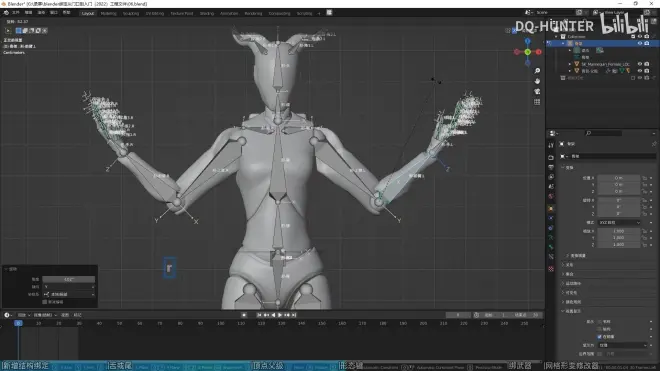Open the Render properties tab
The image size is (660, 371).
click(x=551, y=157)
